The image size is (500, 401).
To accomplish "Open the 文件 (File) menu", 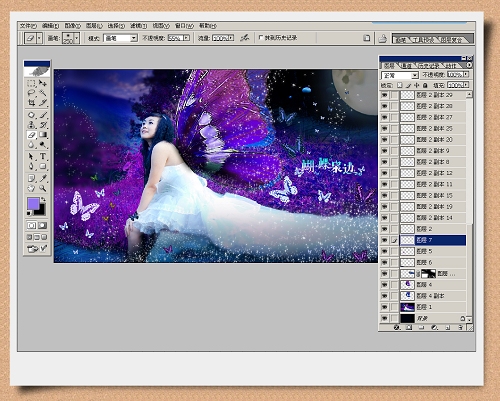I will coord(28,26).
